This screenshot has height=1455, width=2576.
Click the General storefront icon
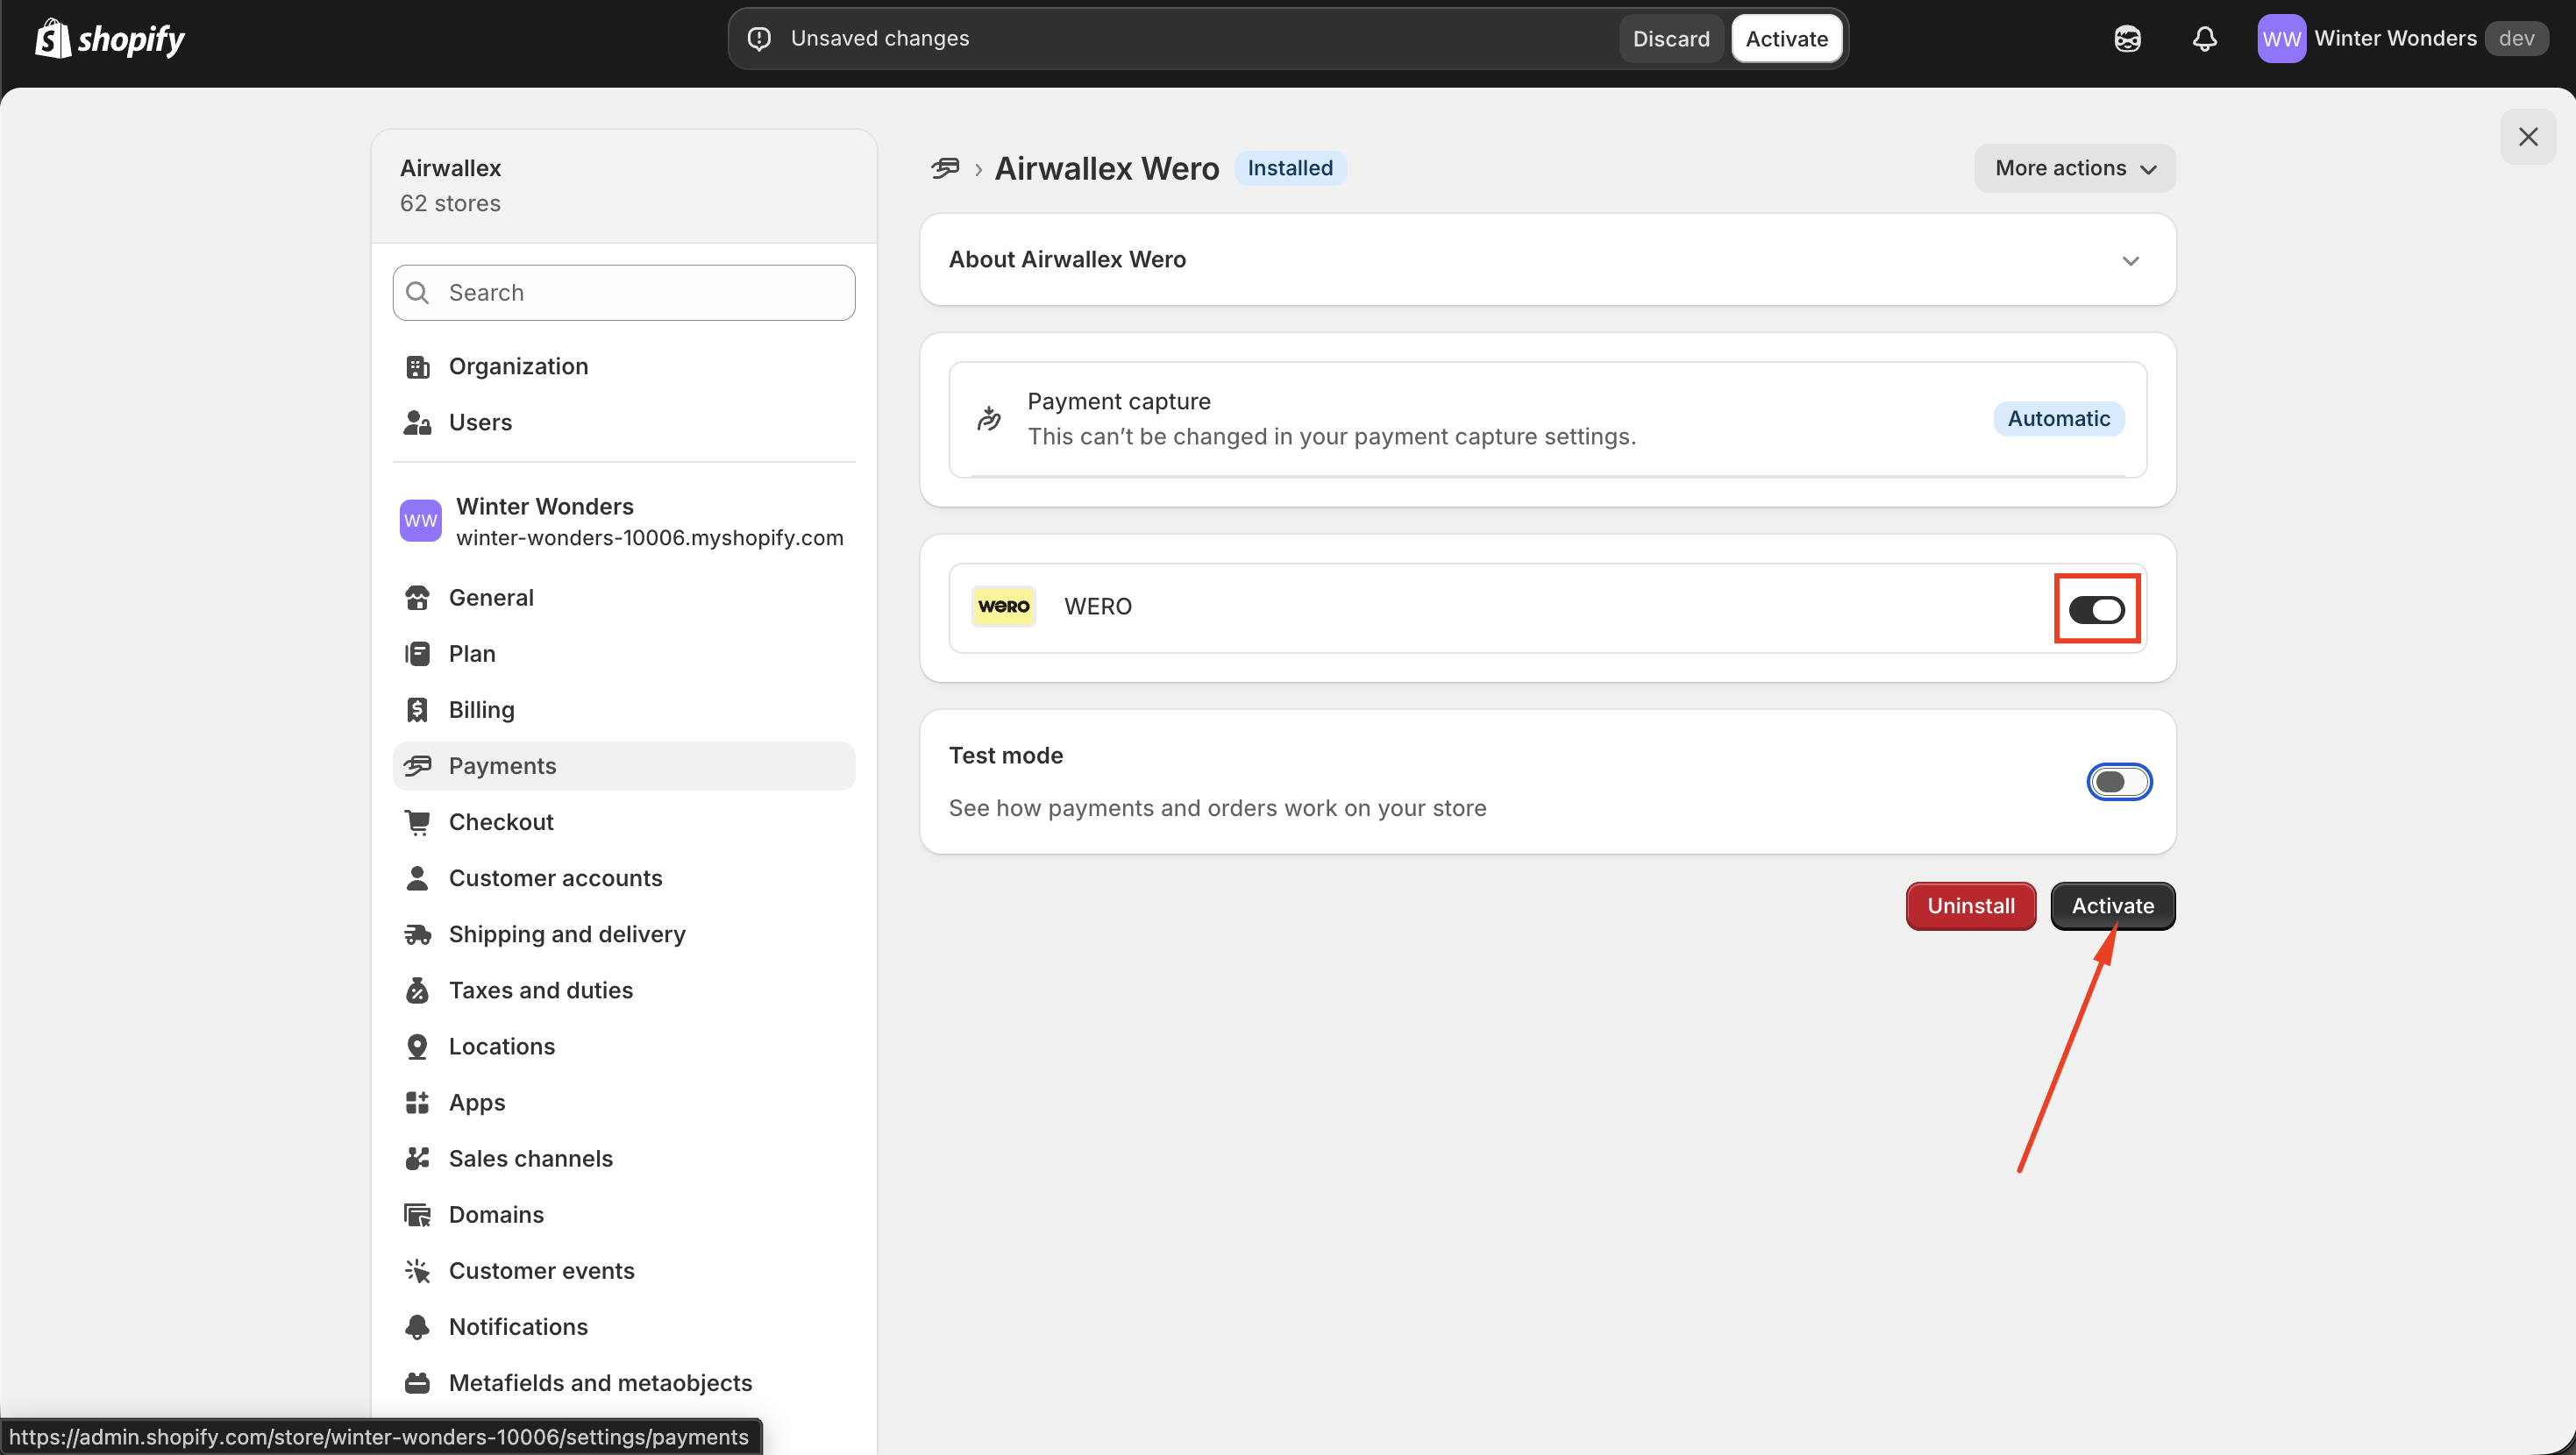(417, 598)
